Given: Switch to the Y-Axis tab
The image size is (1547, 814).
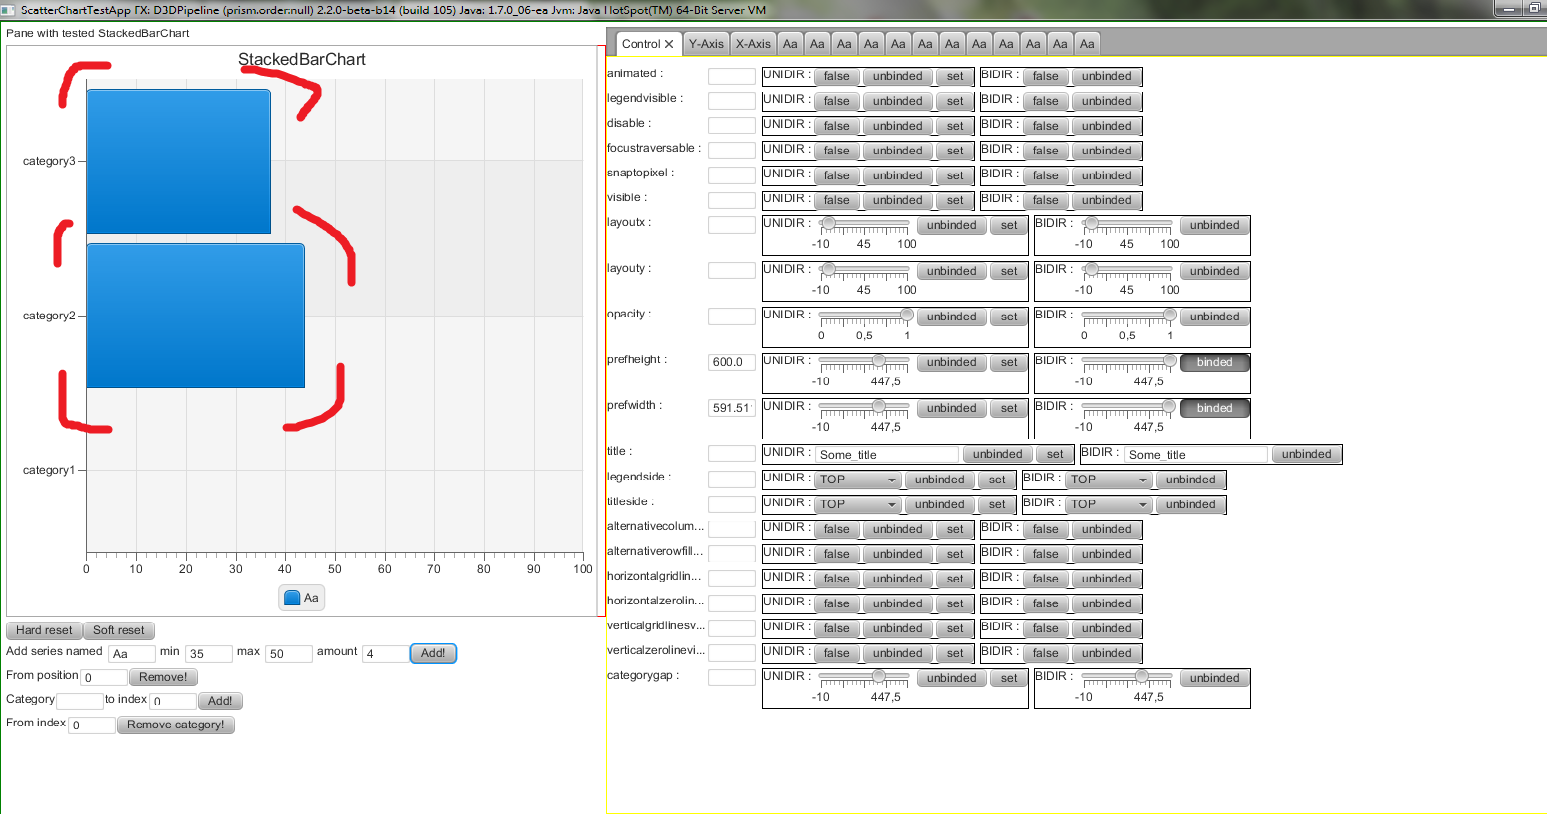Looking at the screenshot, I should click(x=706, y=44).
